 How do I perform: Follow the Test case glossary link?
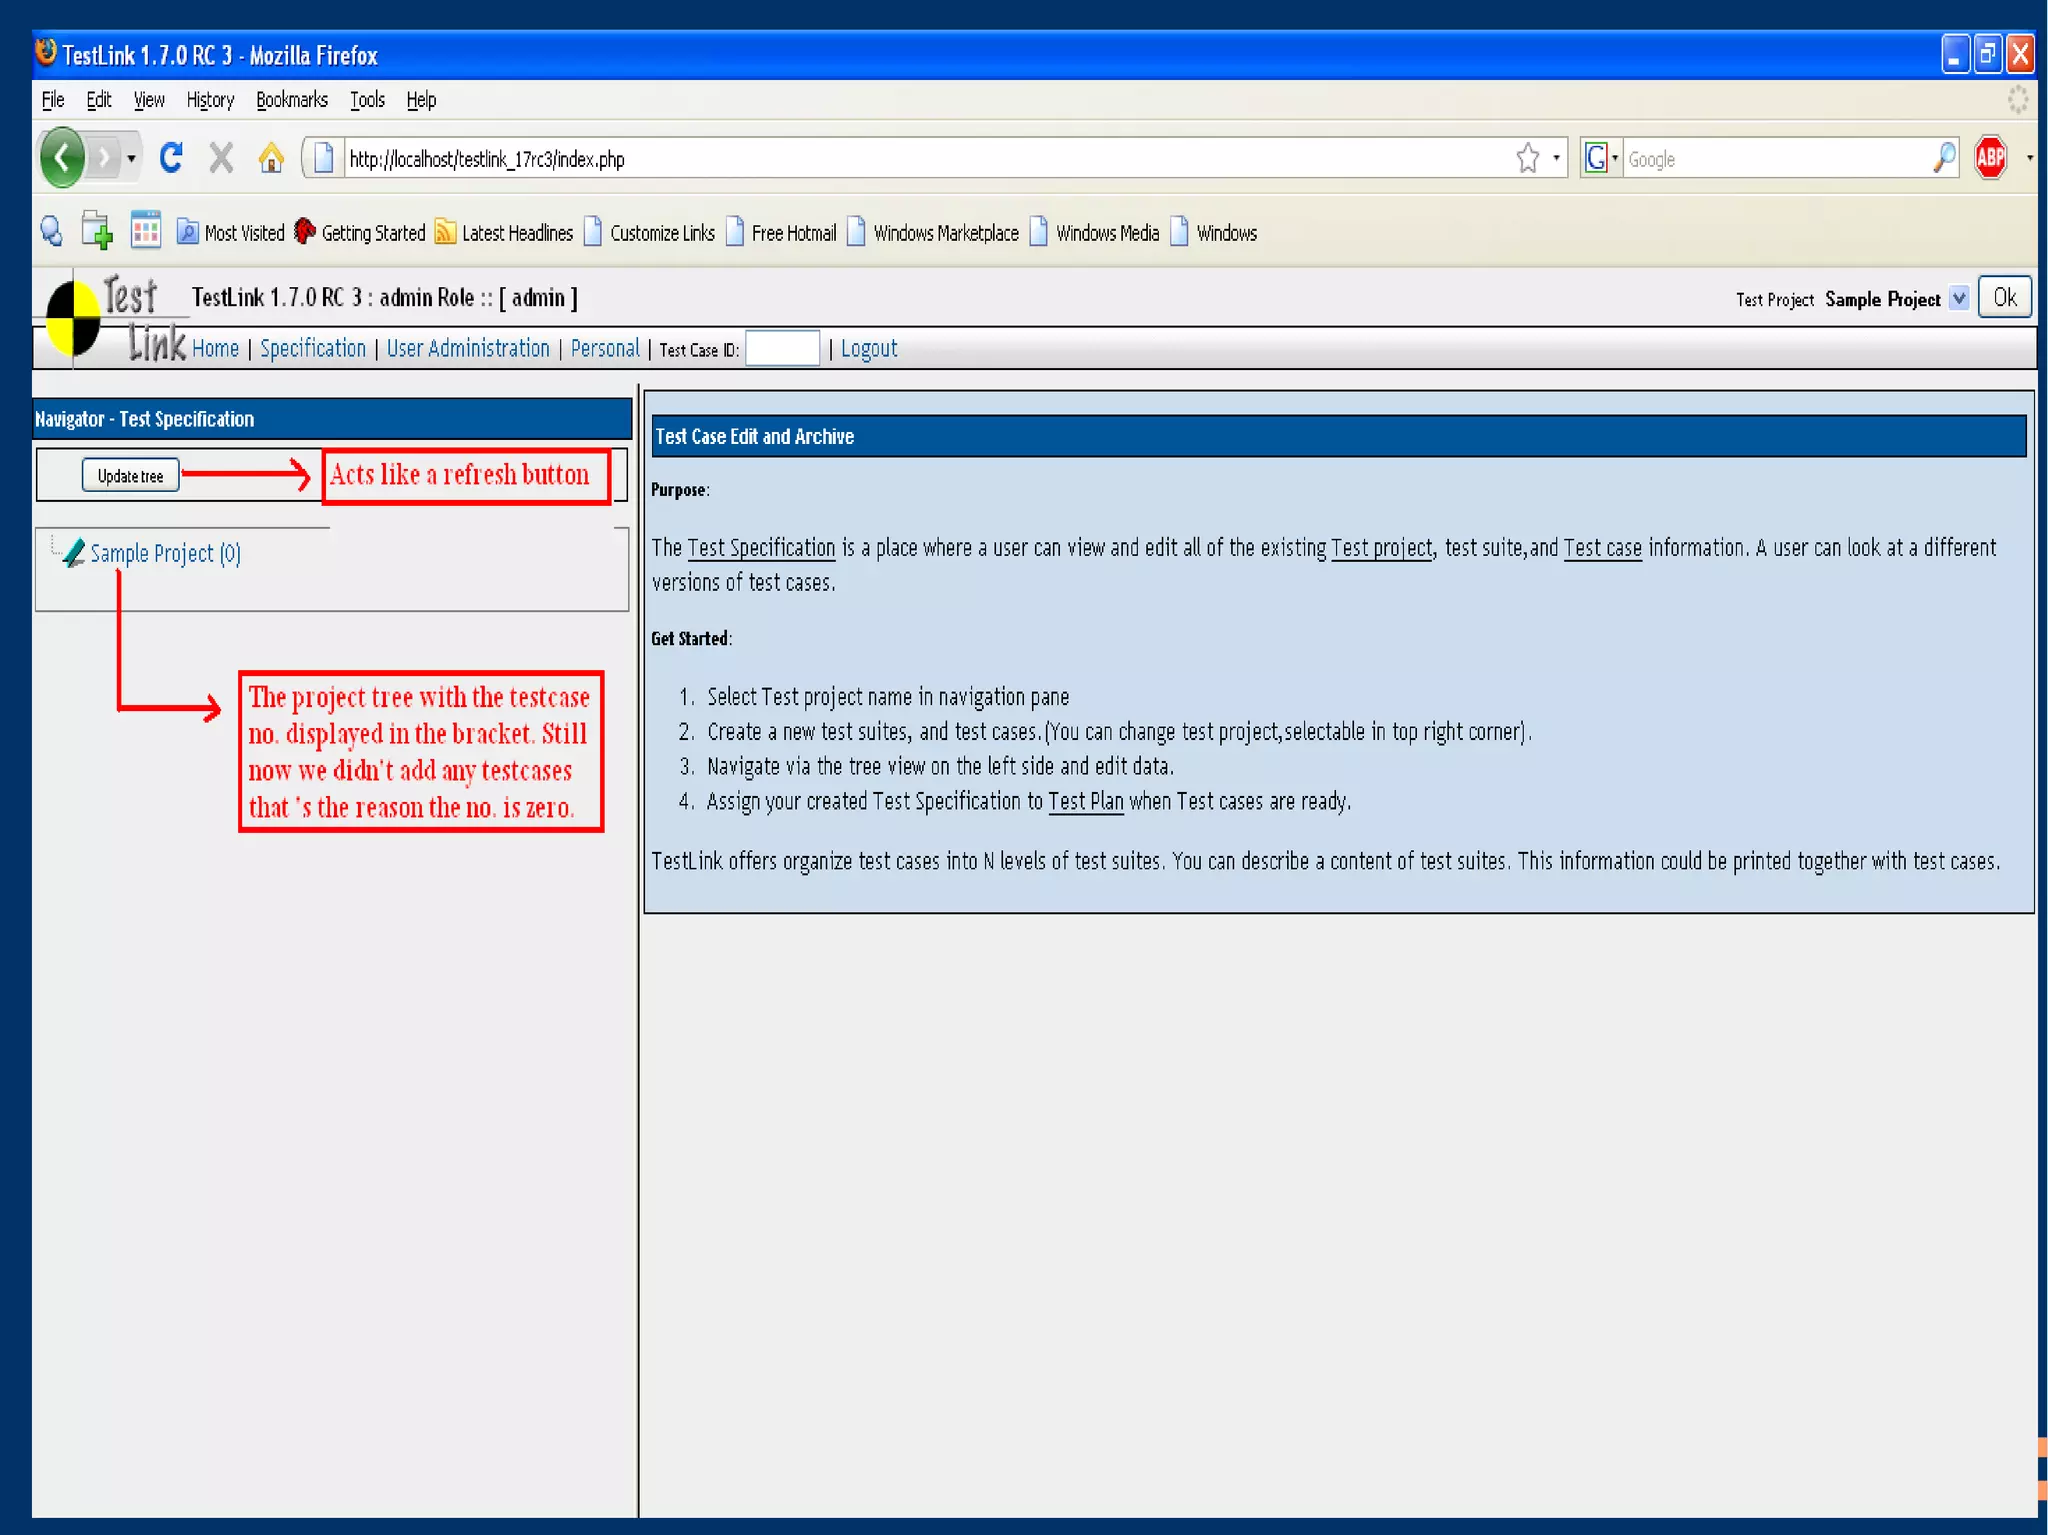pyautogui.click(x=1602, y=548)
